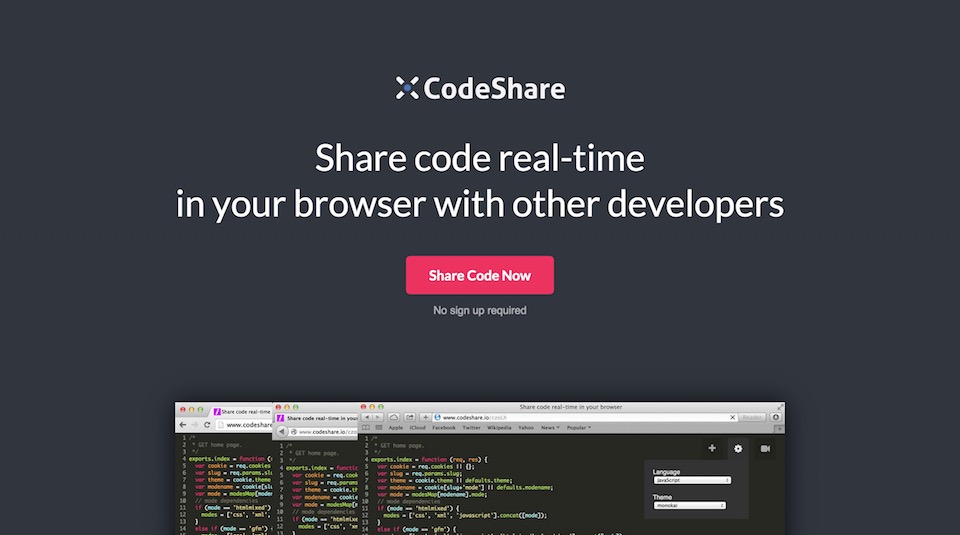Screen dimensions: 960x535
Task: Click the CodeShare logo at top
Action: coord(480,89)
